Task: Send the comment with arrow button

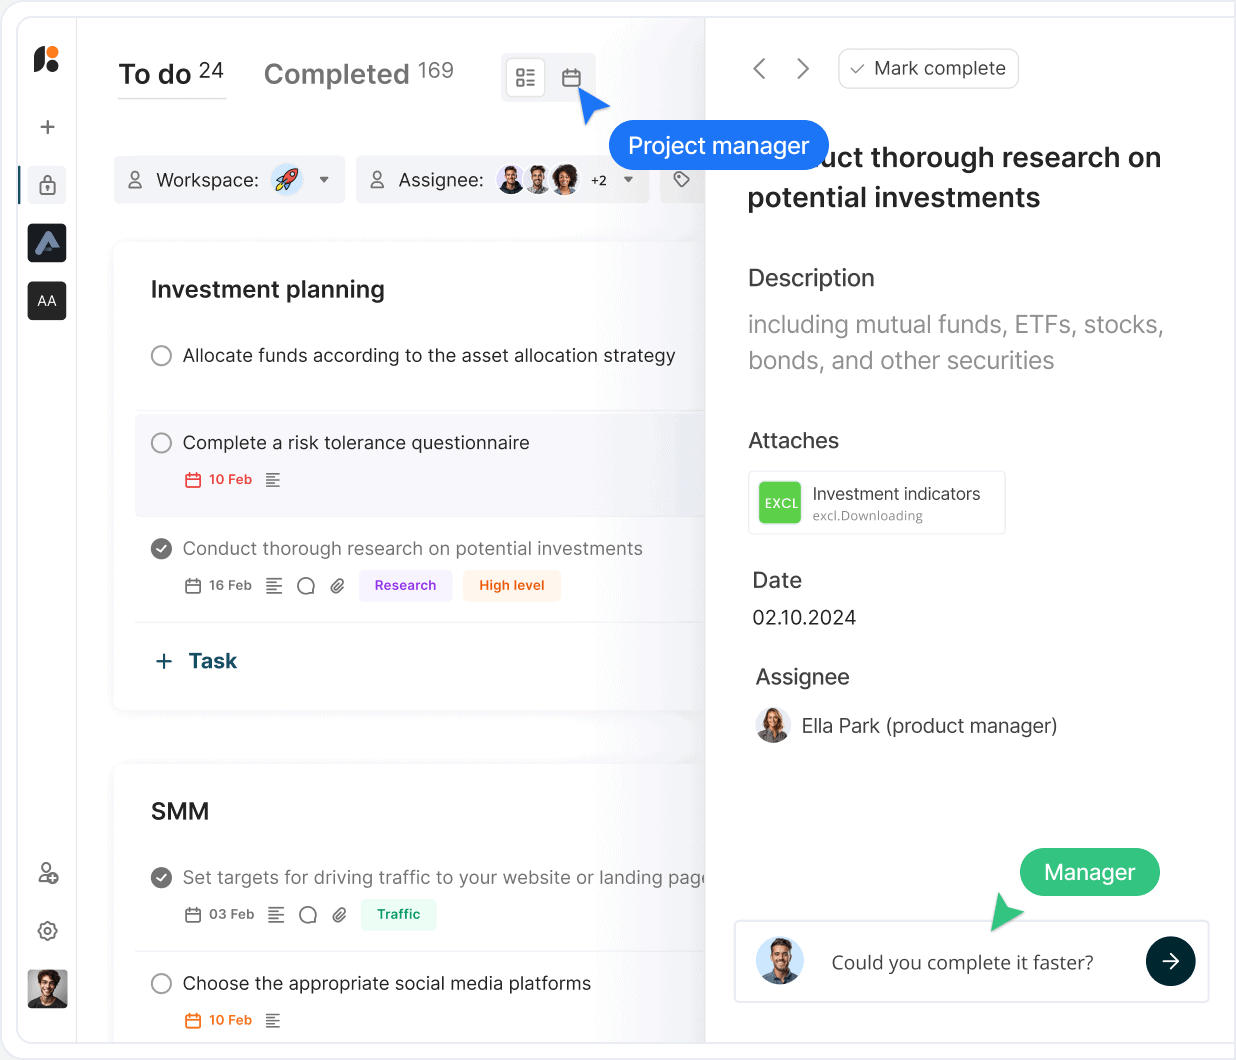Action: [1170, 961]
